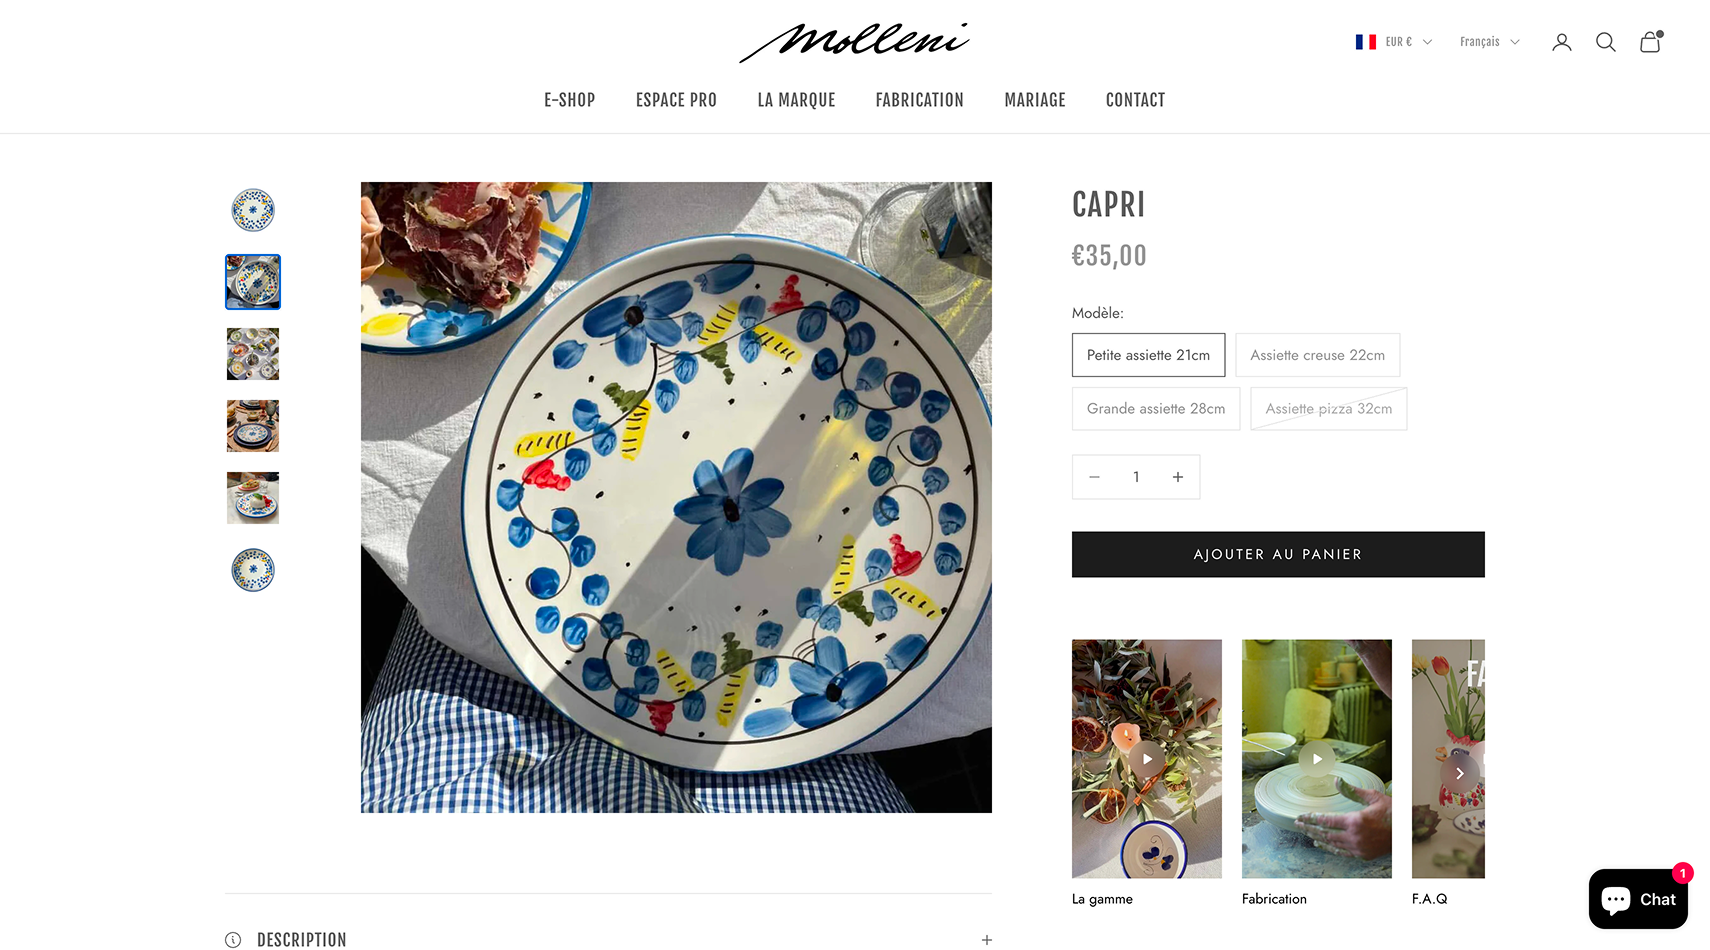Open the E-SHOP menu

coord(569,100)
